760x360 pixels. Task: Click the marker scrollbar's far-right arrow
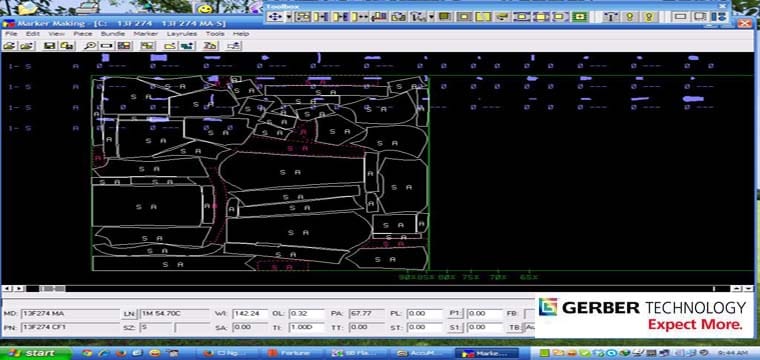[x=749, y=288]
